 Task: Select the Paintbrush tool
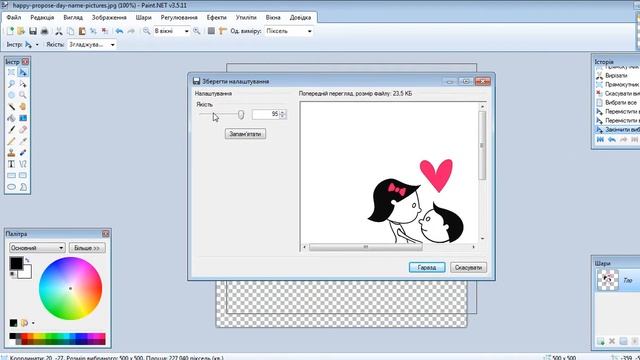11,129
